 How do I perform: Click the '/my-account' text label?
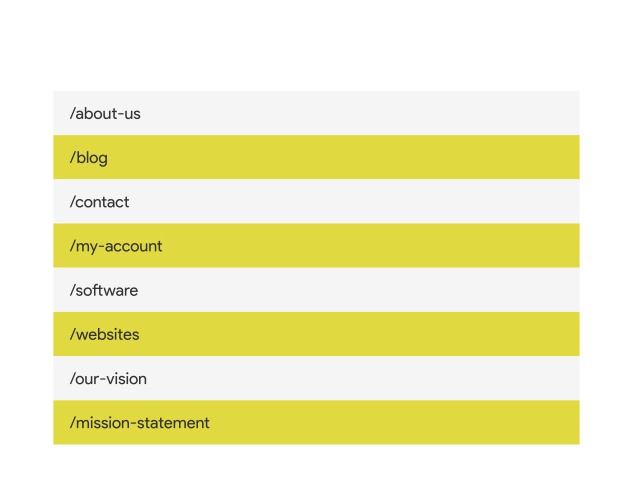click(116, 246)
